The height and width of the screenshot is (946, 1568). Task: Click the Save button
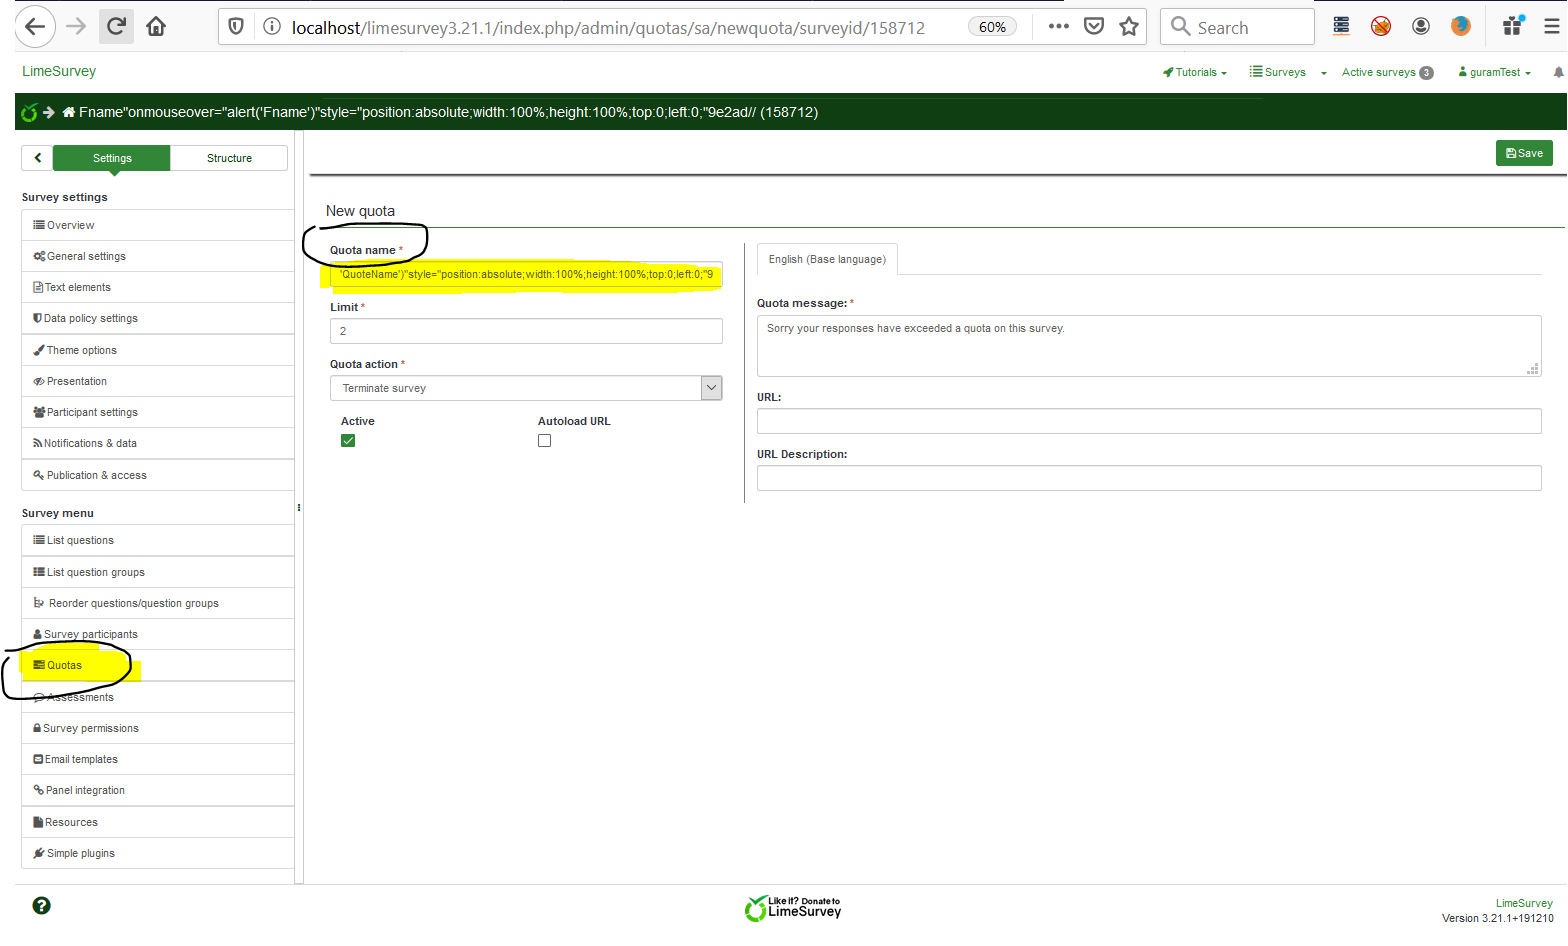coord(1524,153)
